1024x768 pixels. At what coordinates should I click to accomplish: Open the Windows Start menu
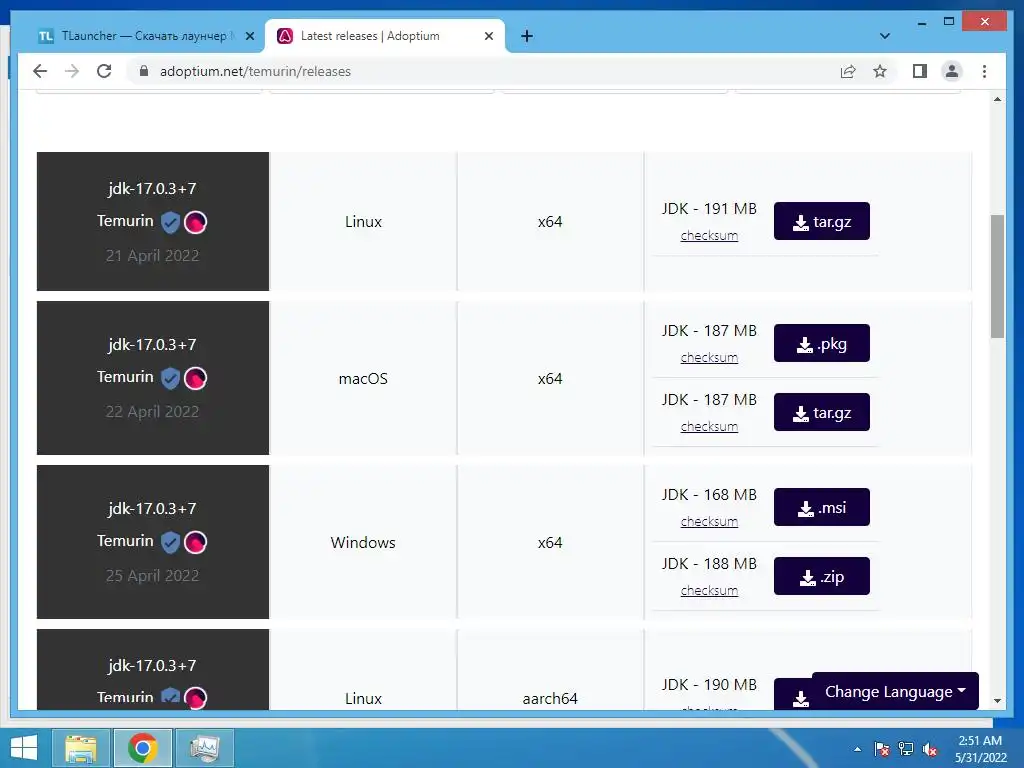(24, 748)
